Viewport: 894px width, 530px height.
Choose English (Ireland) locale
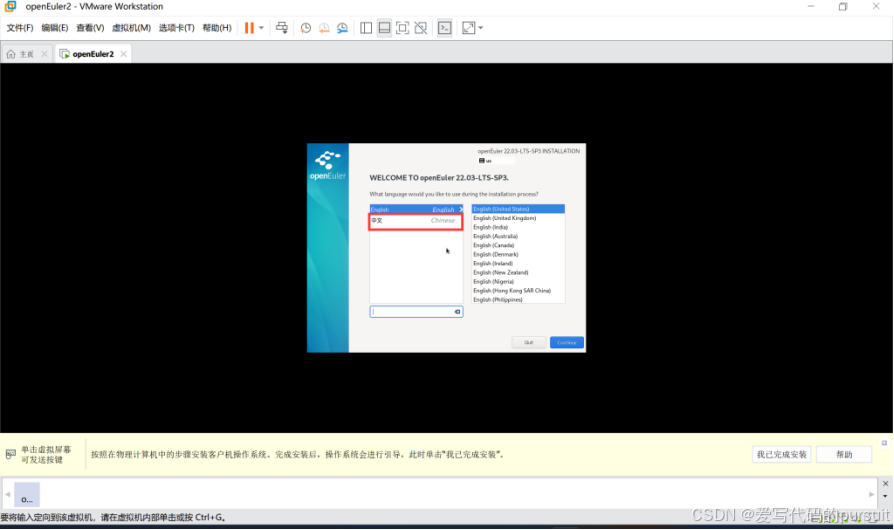(518, 264)
